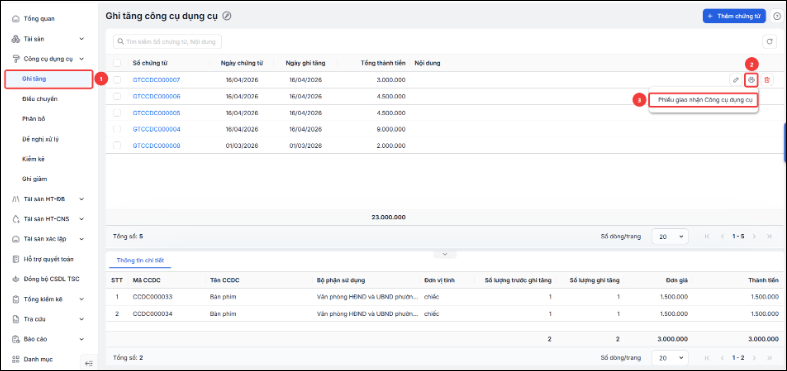
Task: Expand the Tổng kiểm kê chevron
Action: coord(82,299)
